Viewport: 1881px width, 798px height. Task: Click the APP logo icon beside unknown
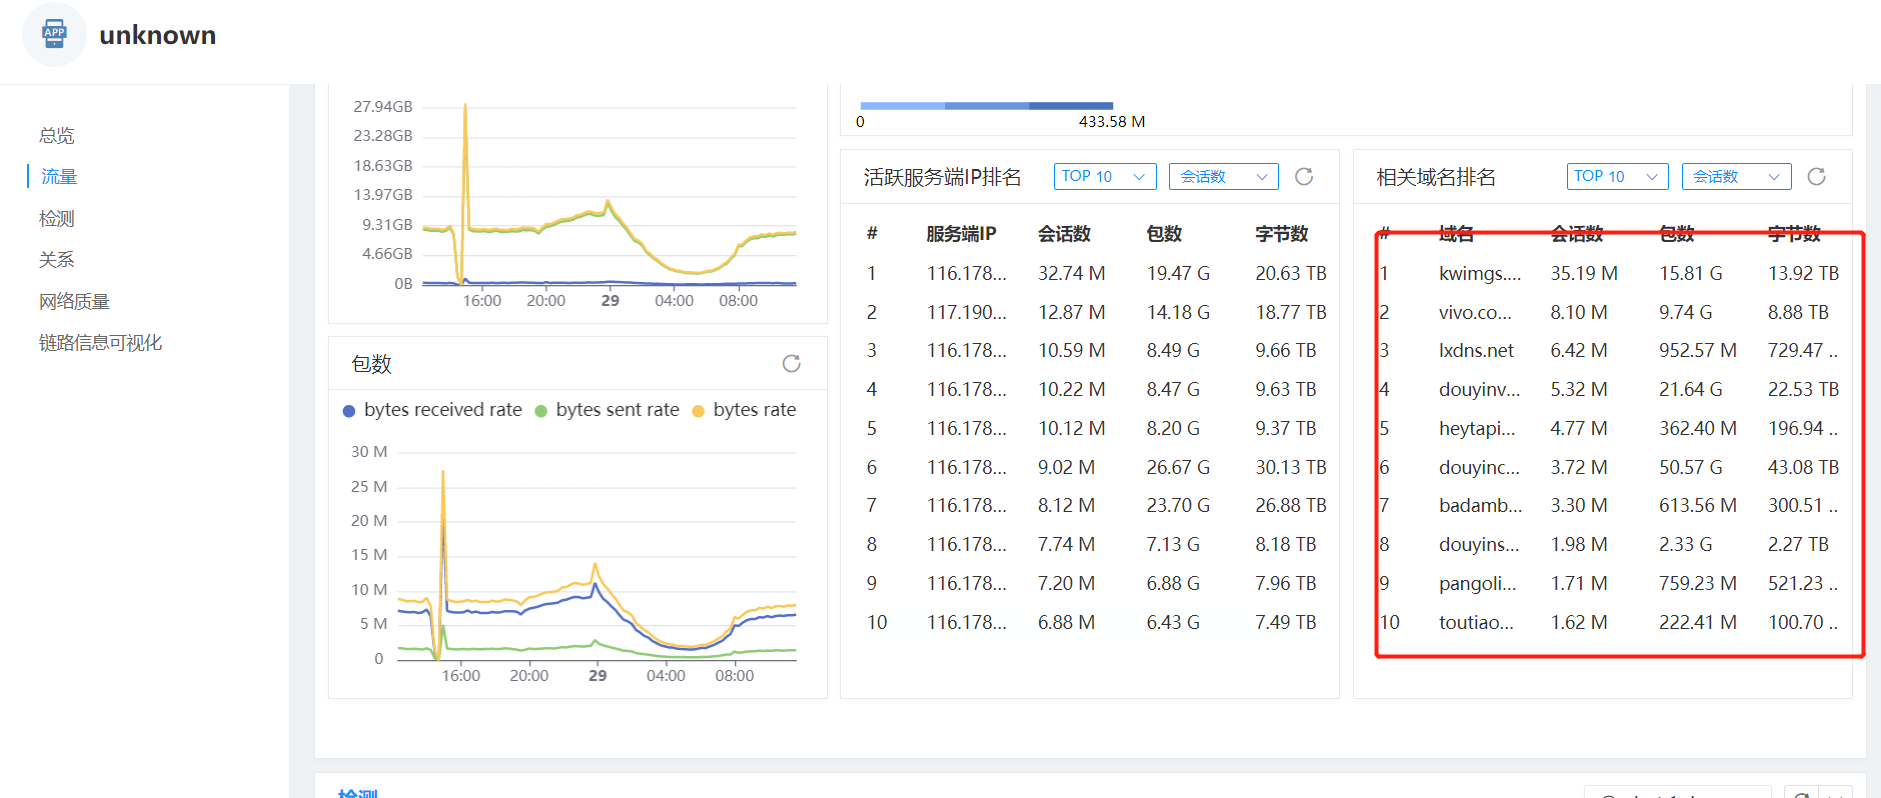[54, 34]
